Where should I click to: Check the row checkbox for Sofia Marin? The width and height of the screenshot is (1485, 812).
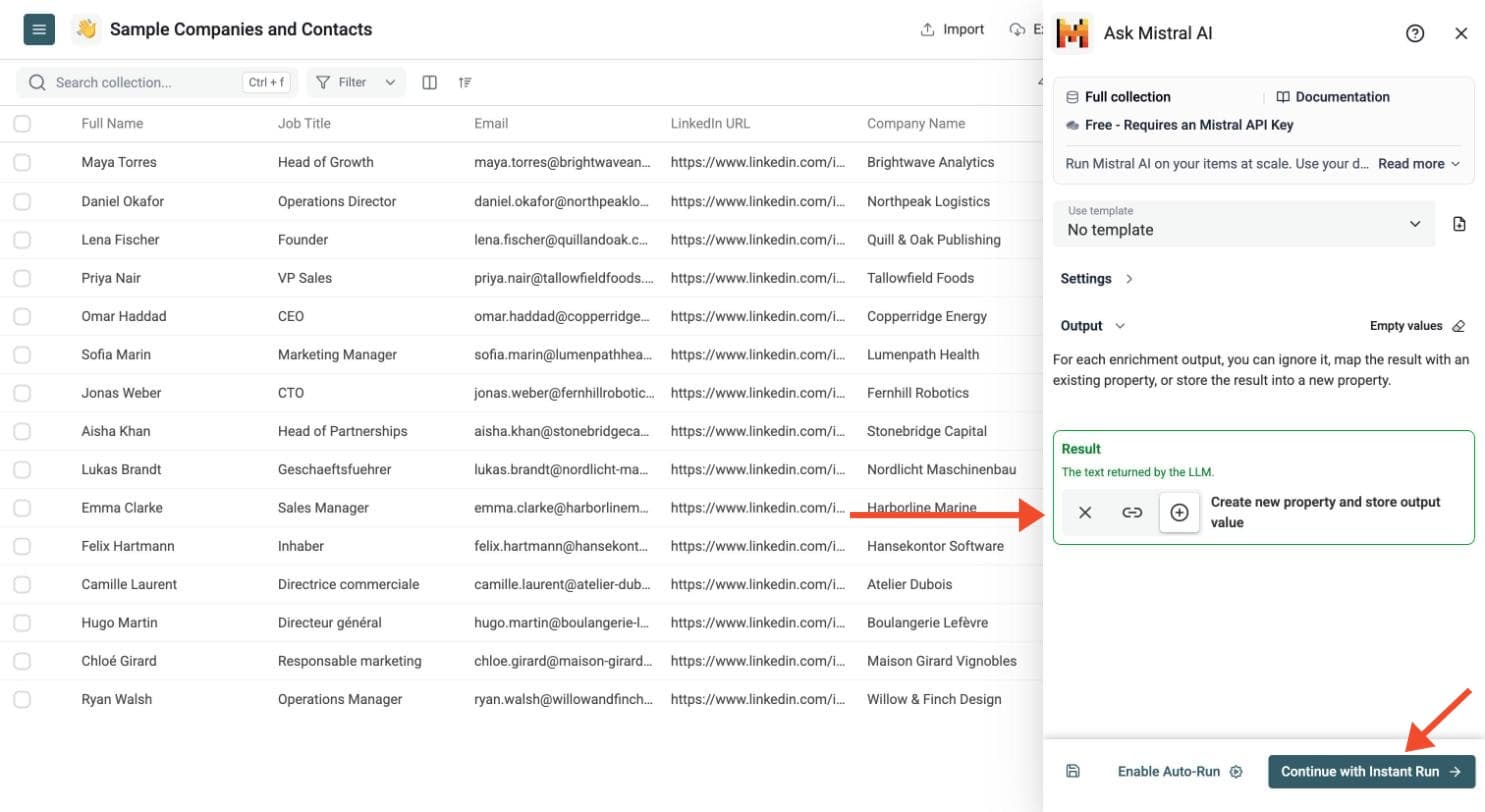coord(22,354)
